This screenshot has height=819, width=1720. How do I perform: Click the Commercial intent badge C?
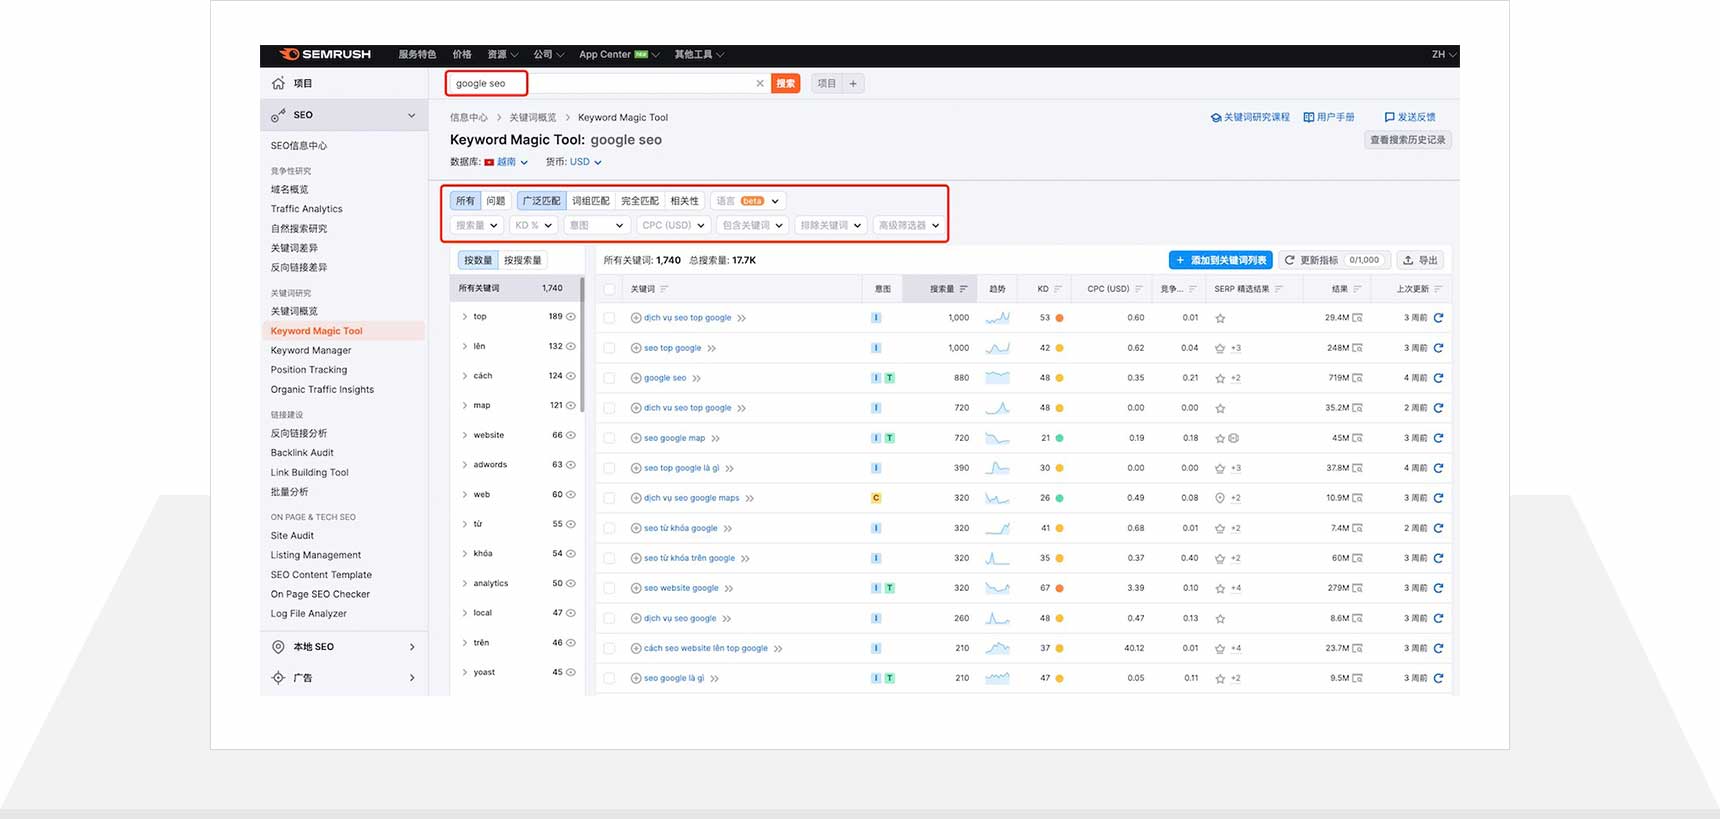tap(876, 498)
